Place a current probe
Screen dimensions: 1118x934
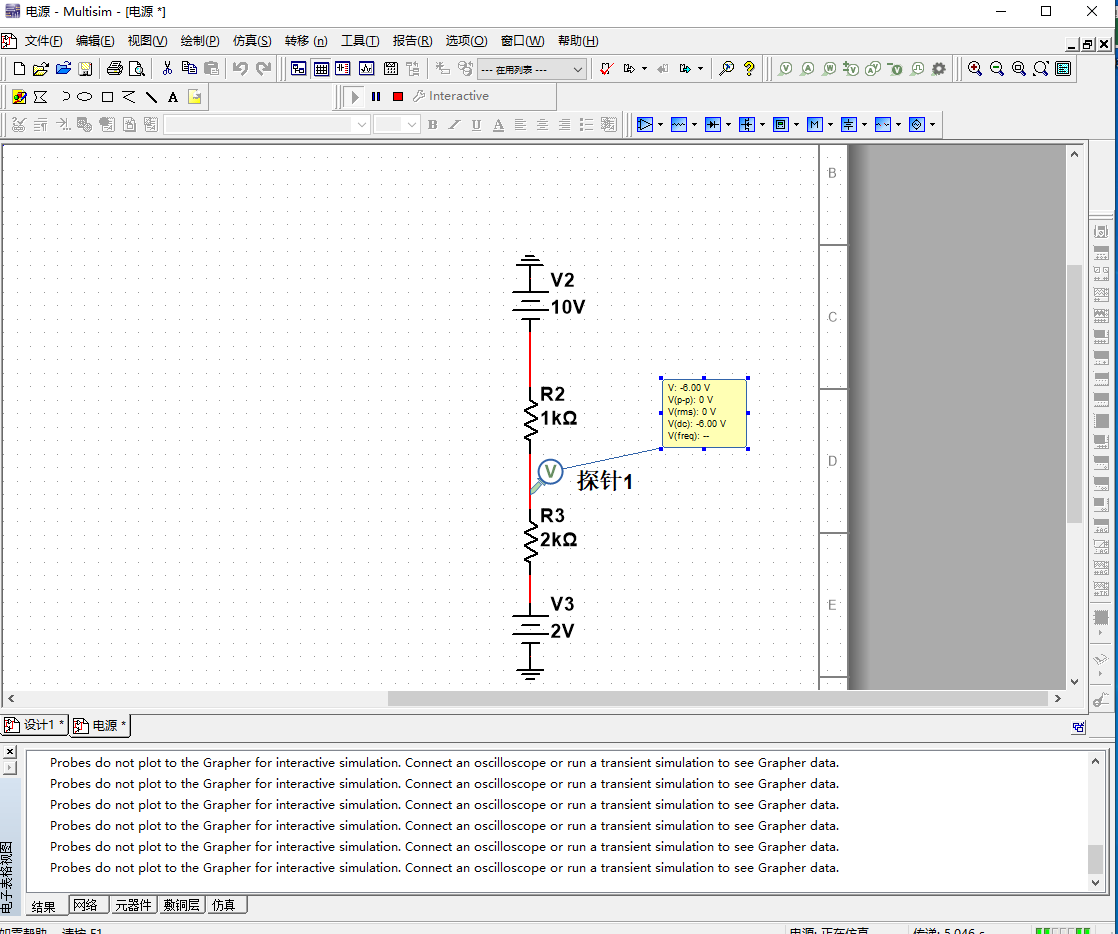coord(807,68)
